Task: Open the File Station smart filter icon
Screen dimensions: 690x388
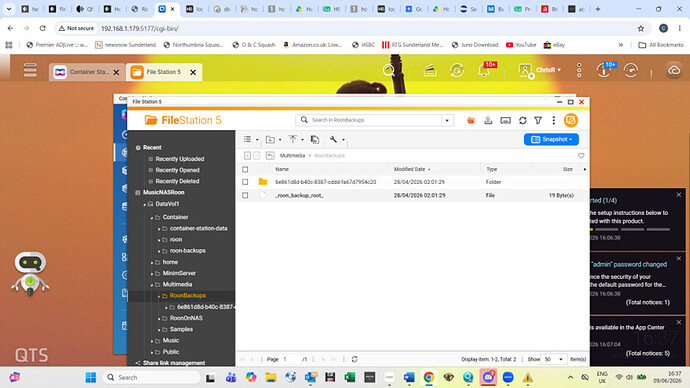Action: pos(538,120)
